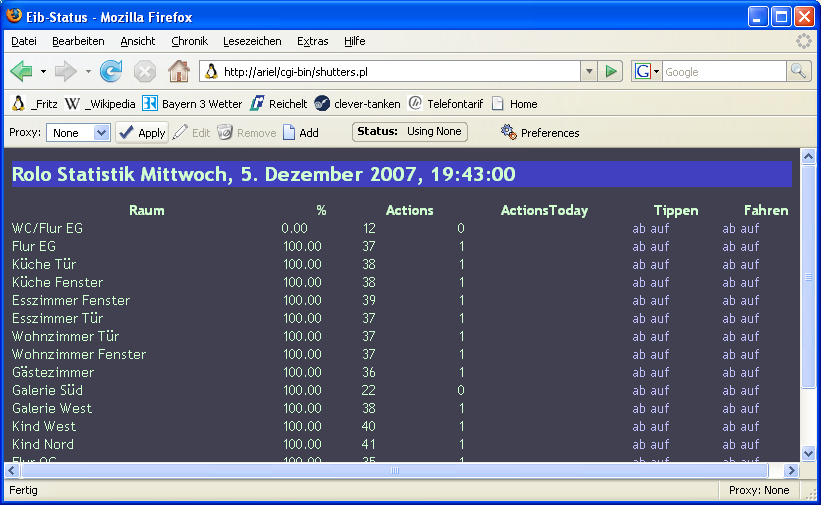Viewport: 821px width, 505px height.
Task: Click the green Go arrow button
Action: (x=612, y=71)
